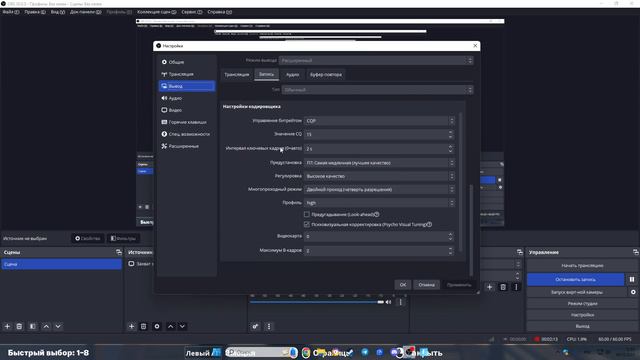Viewport: 640px width, 360px height.
Task: Click Начать трансляцию button
Action: [582, 266]
